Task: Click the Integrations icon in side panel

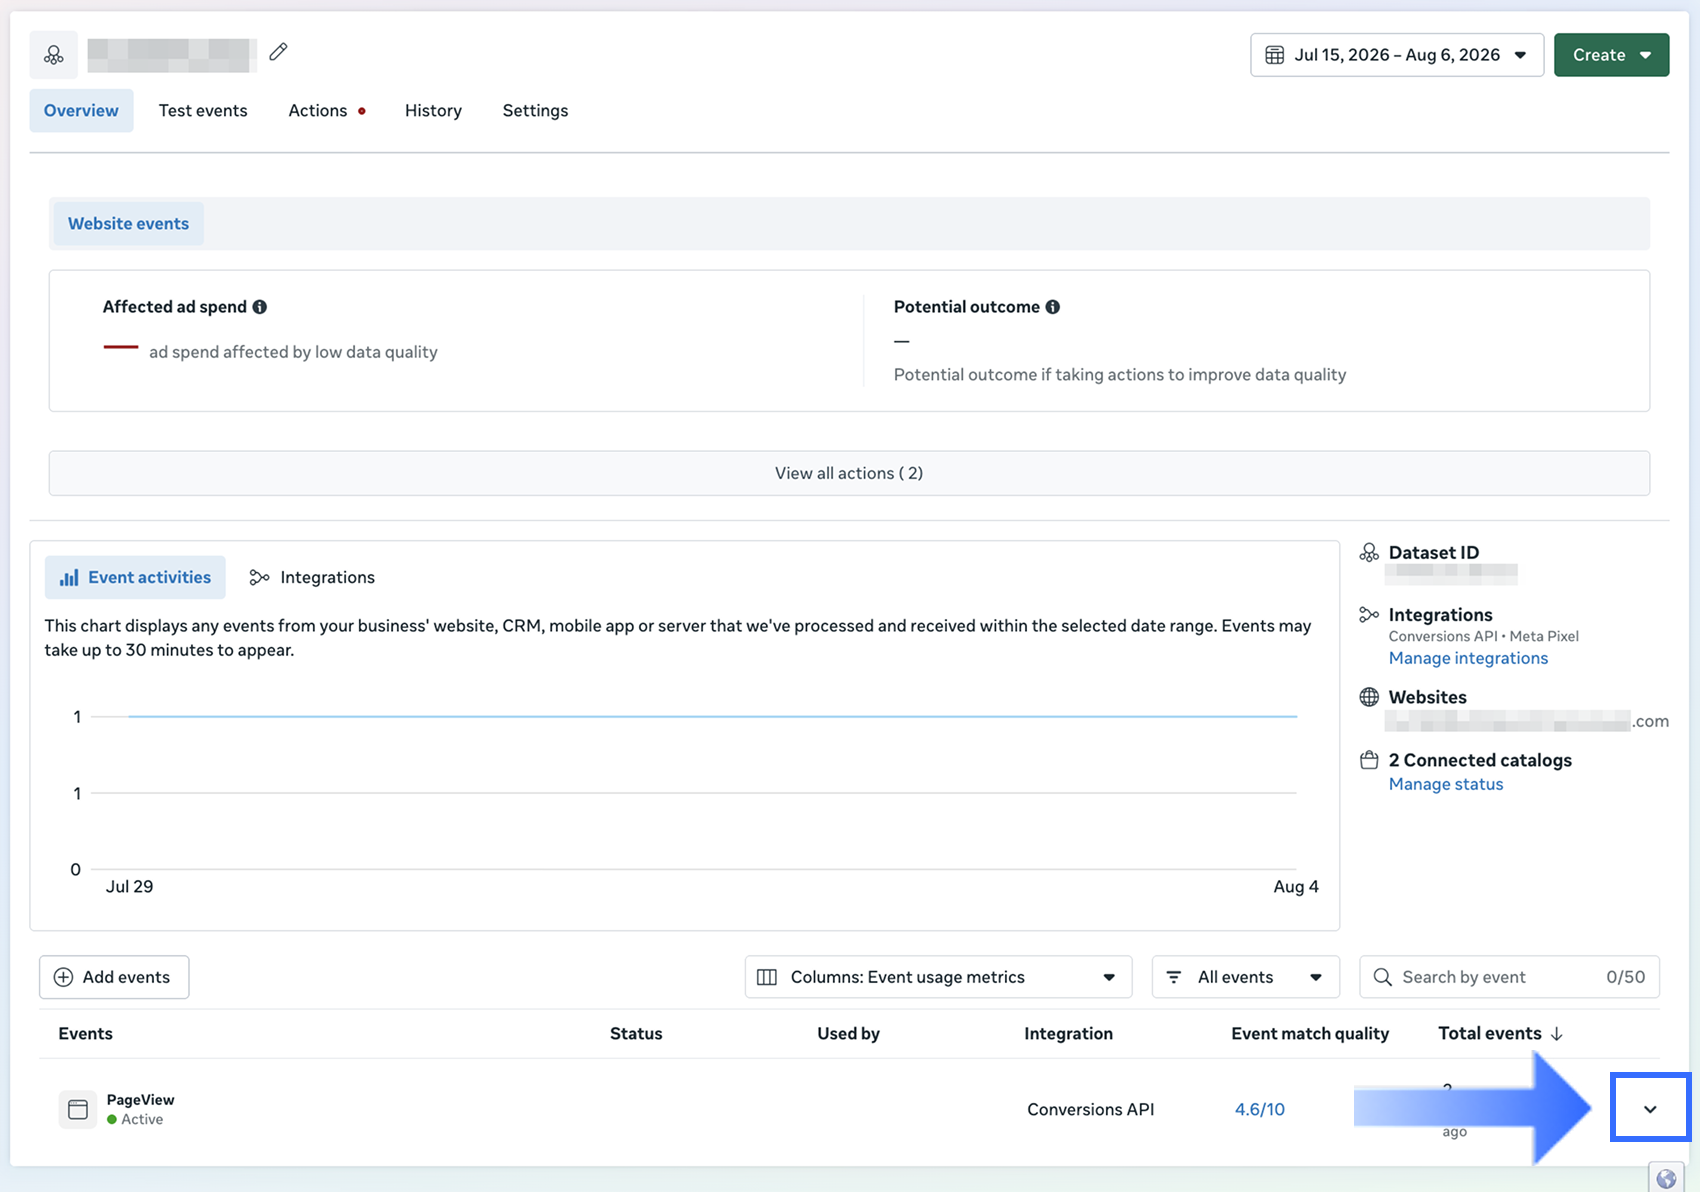Action: point(1369,614)
